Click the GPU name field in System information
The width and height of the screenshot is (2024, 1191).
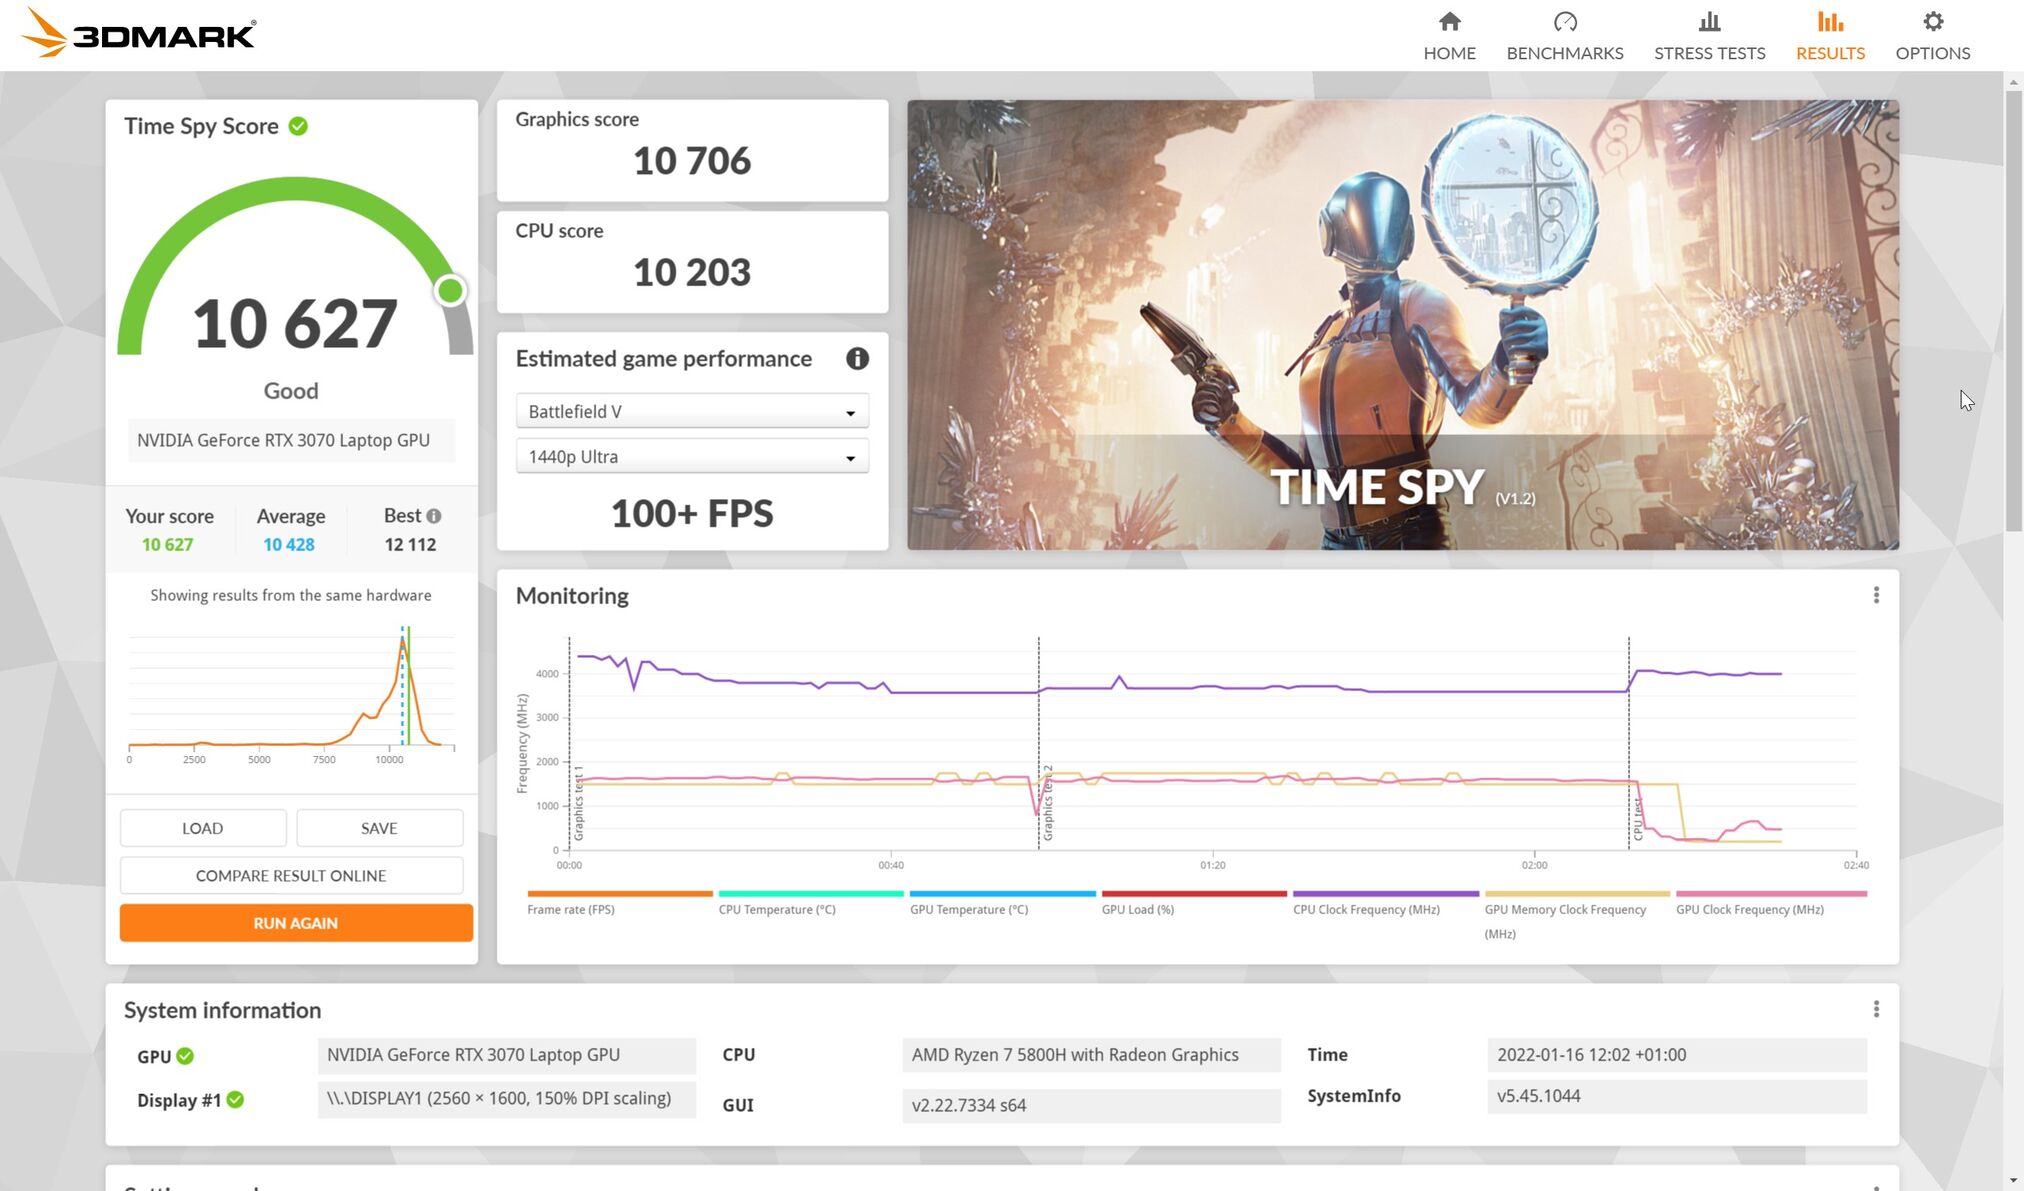point(507,1055)
